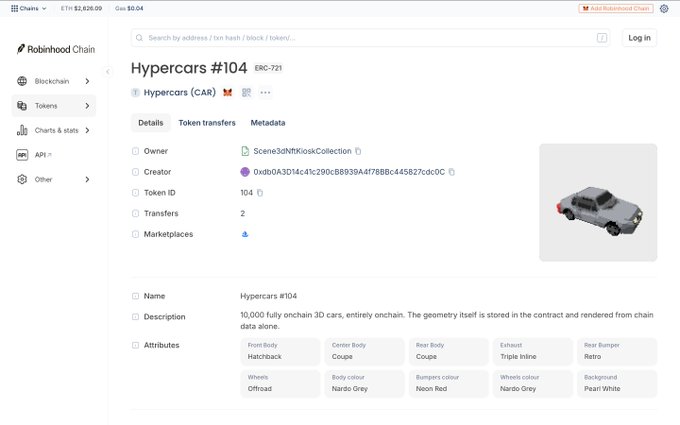
Task: Click the Transfers info hint icon
Action: click(135, 213)
